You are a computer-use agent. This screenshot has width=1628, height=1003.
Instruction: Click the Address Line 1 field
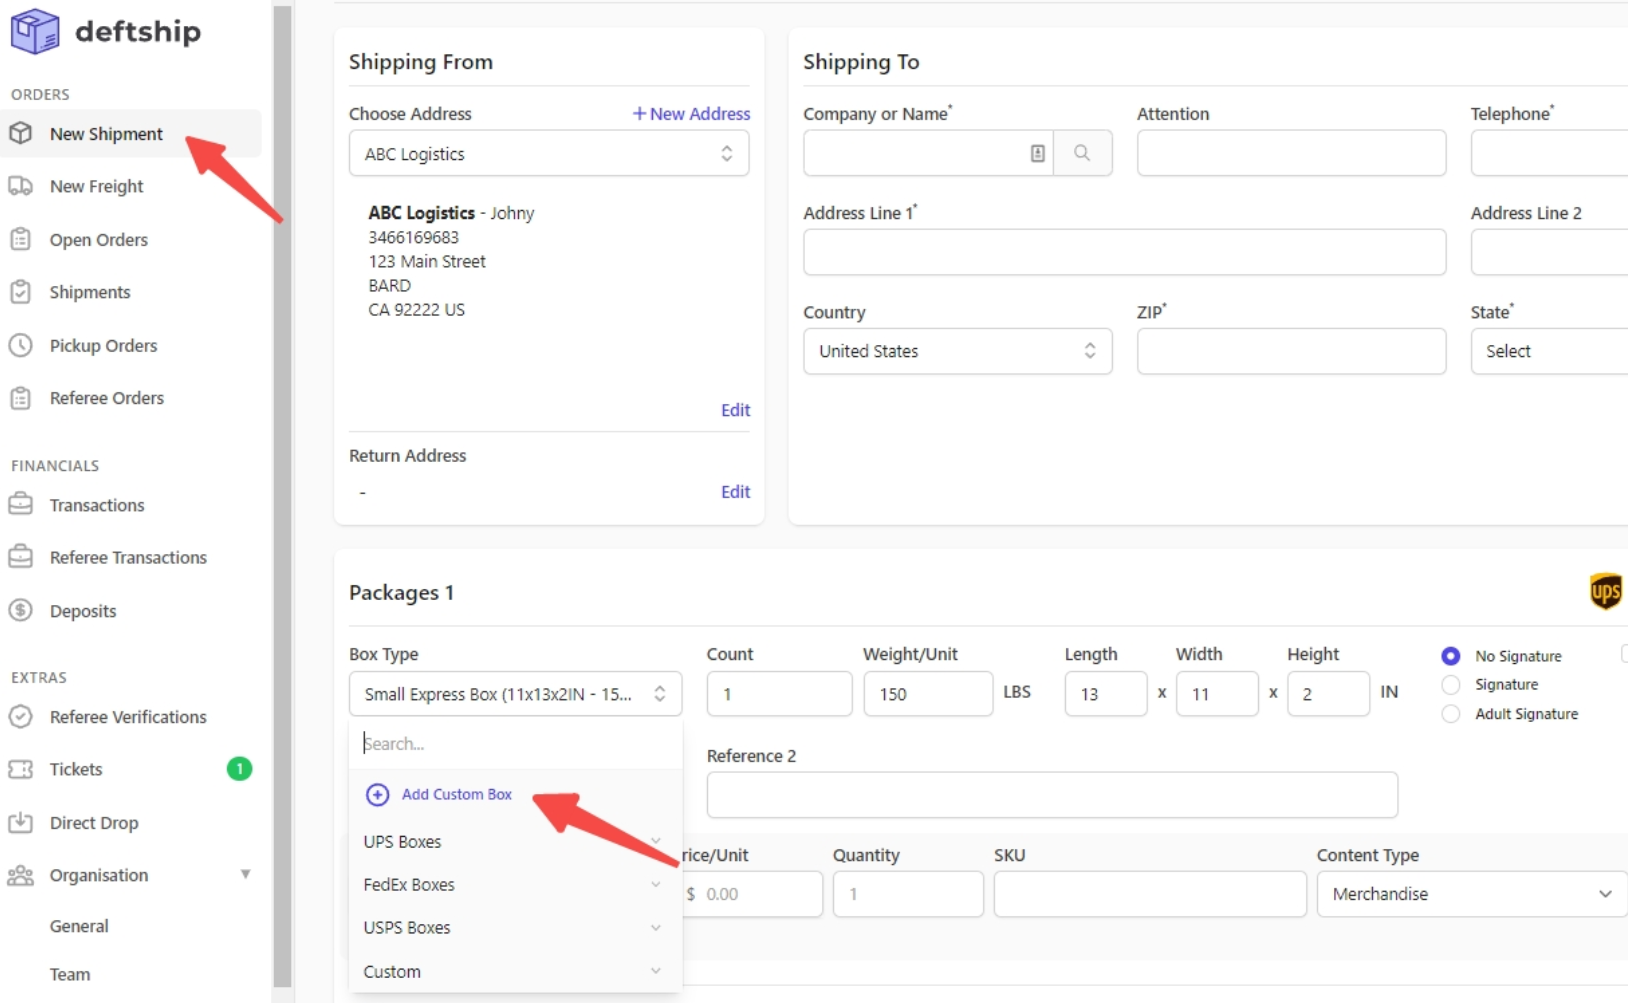pyautogui.click(x=1125, y=252)
